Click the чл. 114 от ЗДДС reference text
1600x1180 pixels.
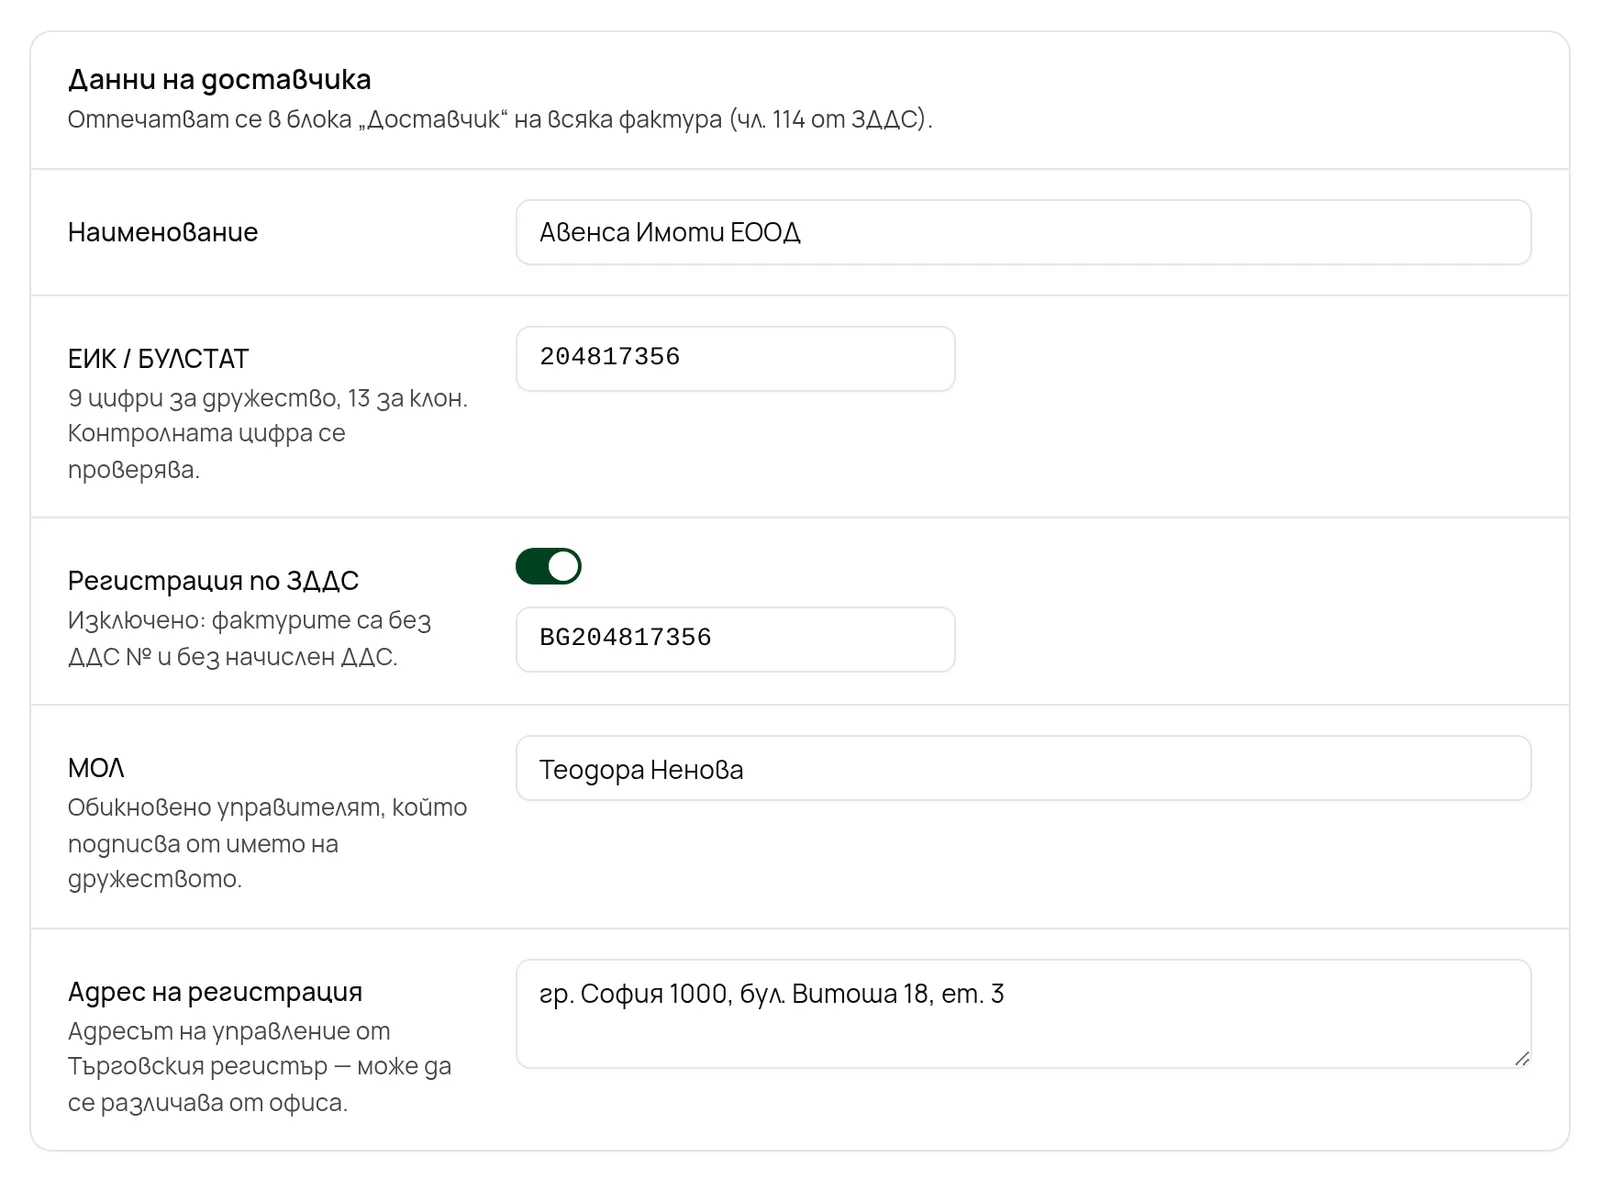tap(830, 119)
